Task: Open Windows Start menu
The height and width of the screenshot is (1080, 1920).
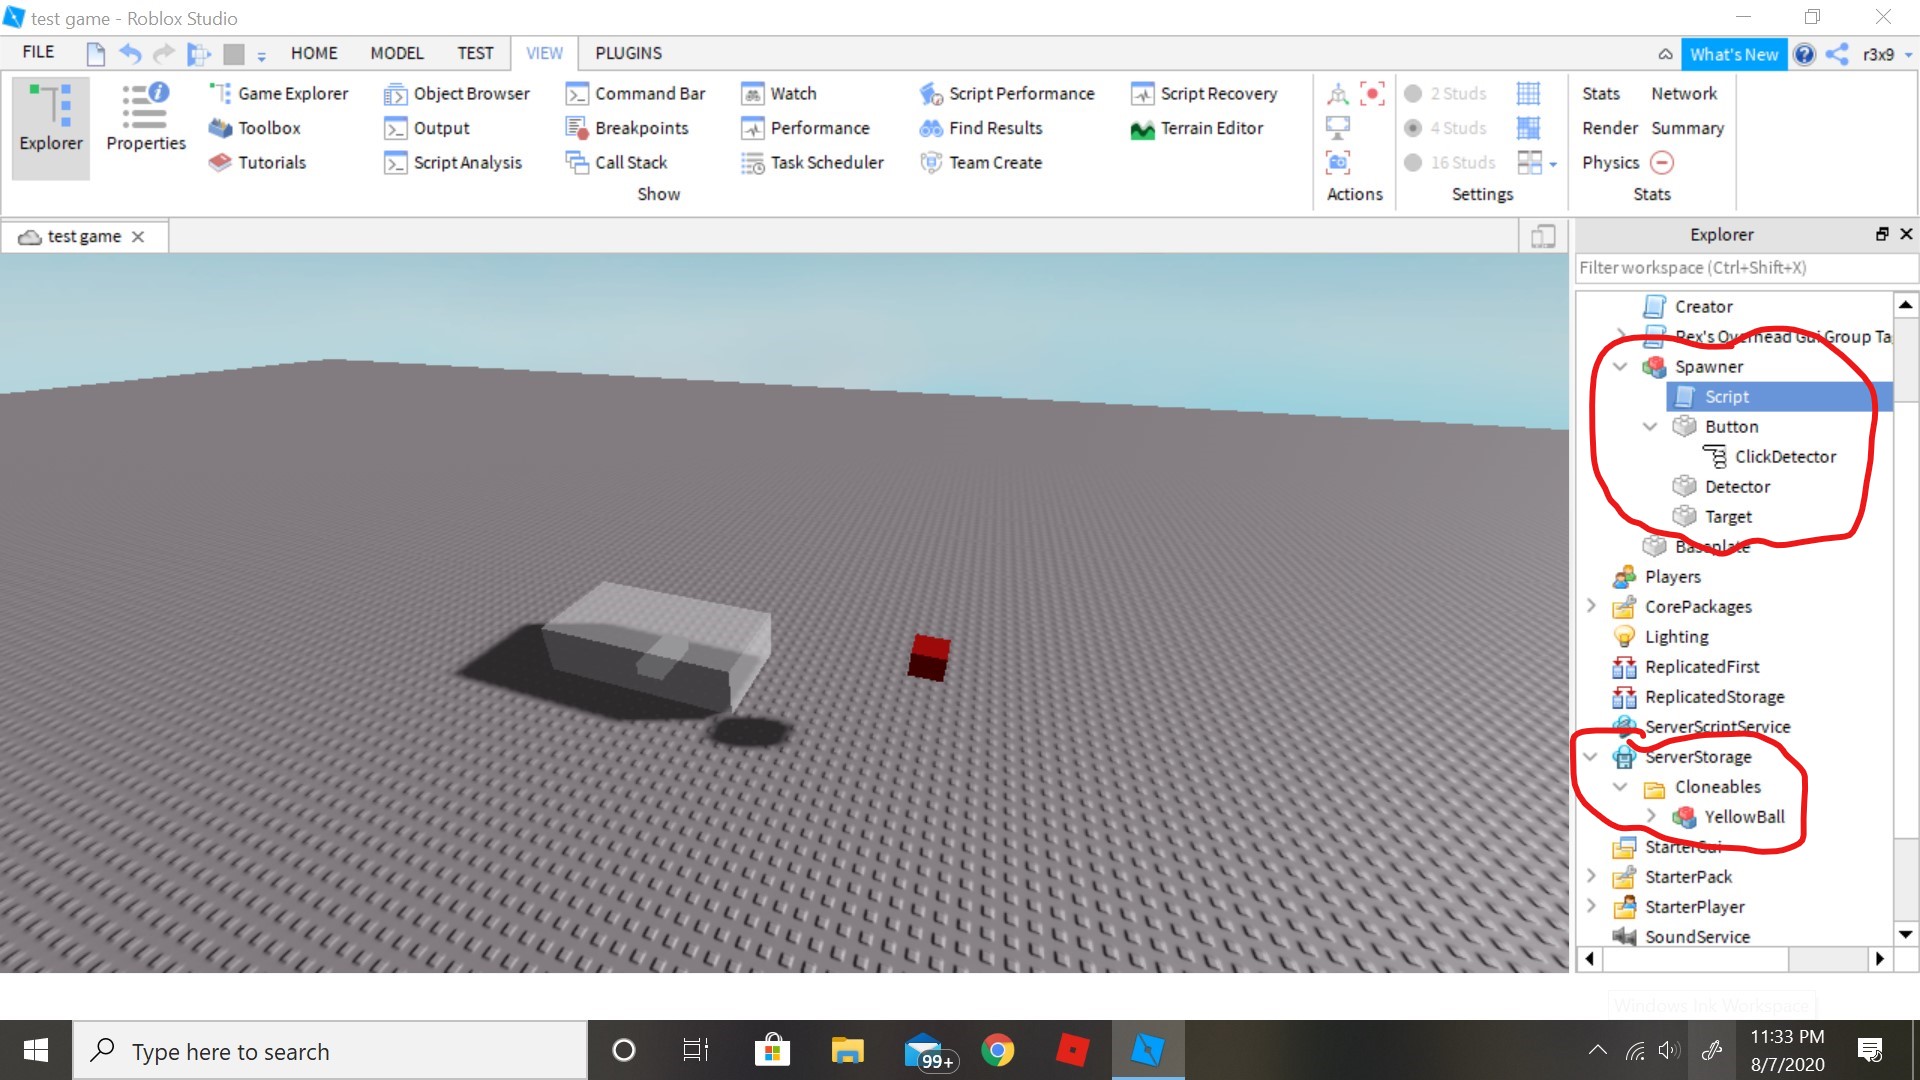Action: [36, 1051]
